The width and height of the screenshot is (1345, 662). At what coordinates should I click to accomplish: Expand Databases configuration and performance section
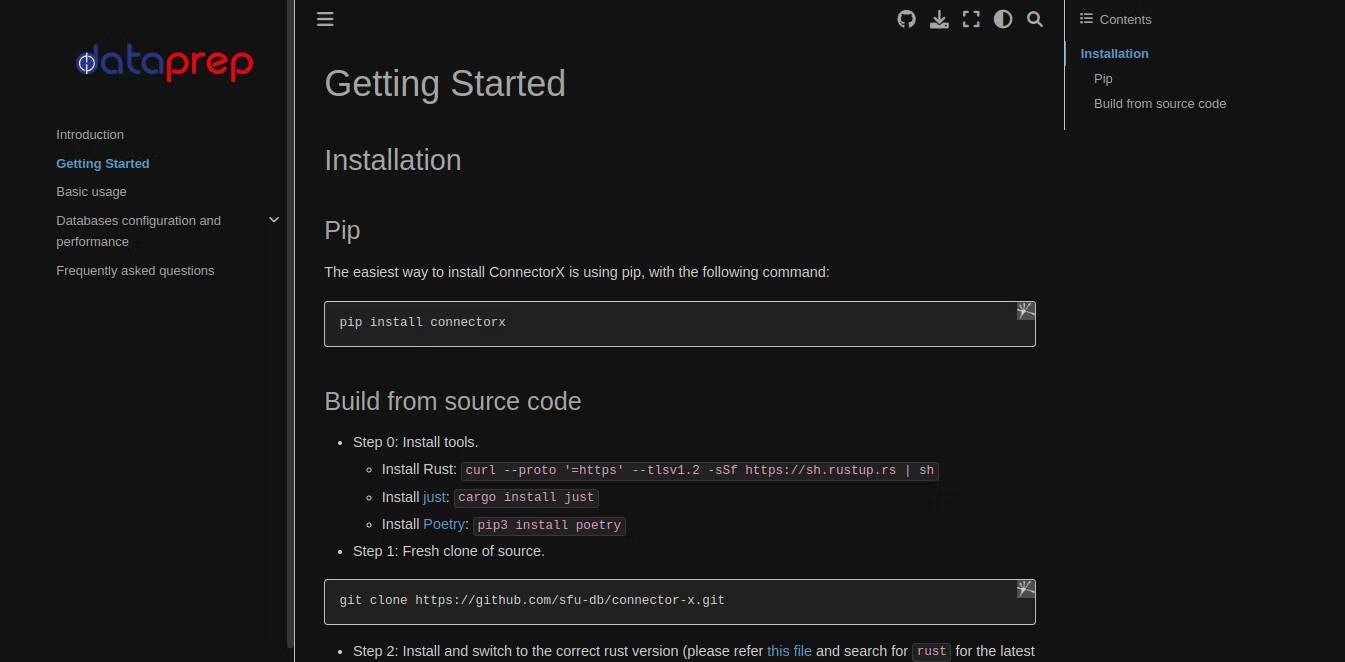point(273,219)
